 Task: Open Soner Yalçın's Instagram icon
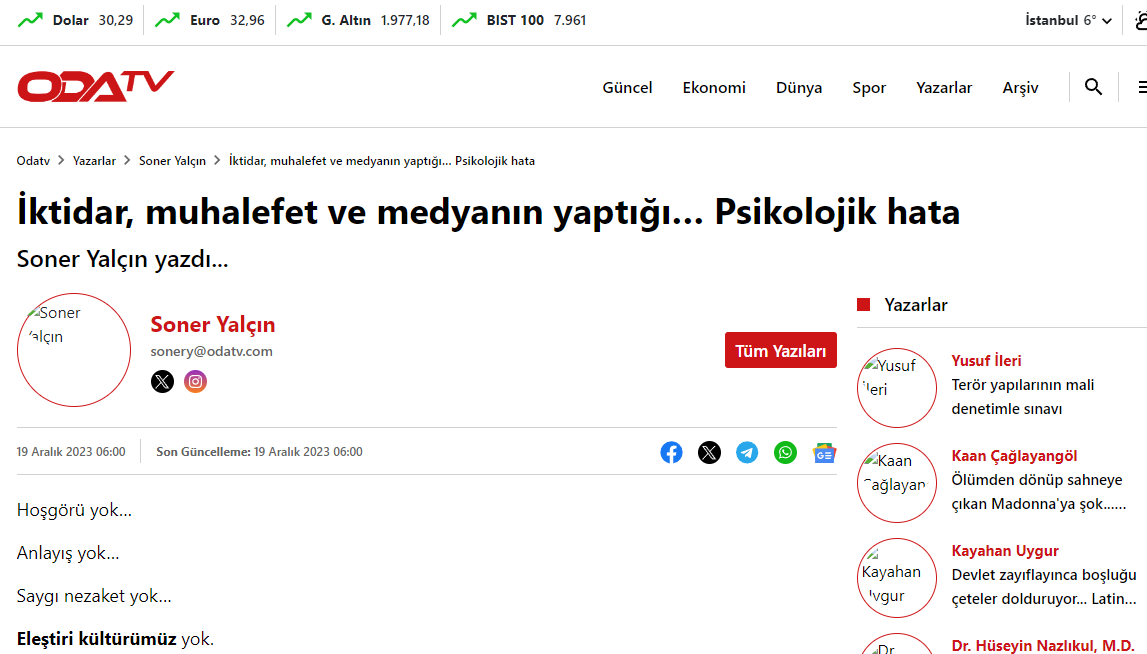click(196, 381)
